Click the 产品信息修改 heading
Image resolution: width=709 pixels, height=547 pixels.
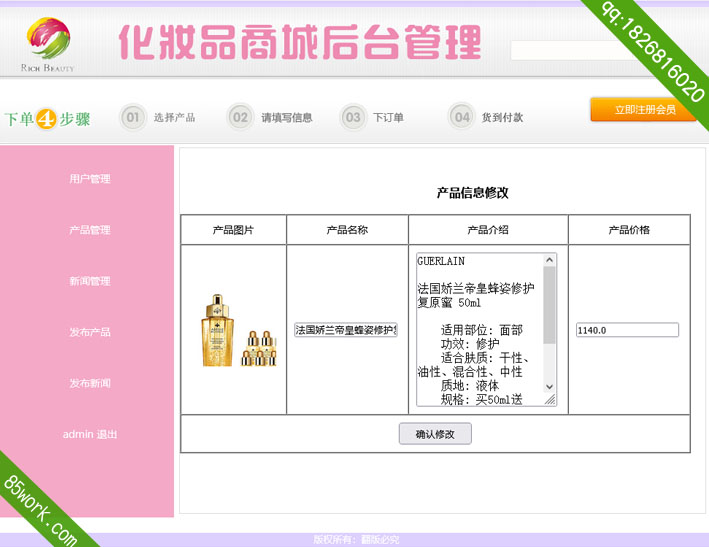tap(473, 193)
